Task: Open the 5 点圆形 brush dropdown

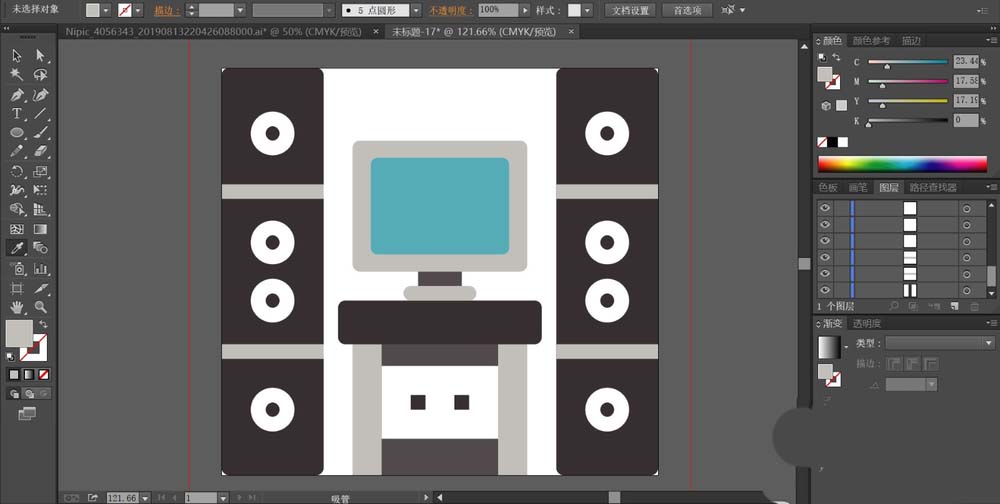Action: coord(416,11)
